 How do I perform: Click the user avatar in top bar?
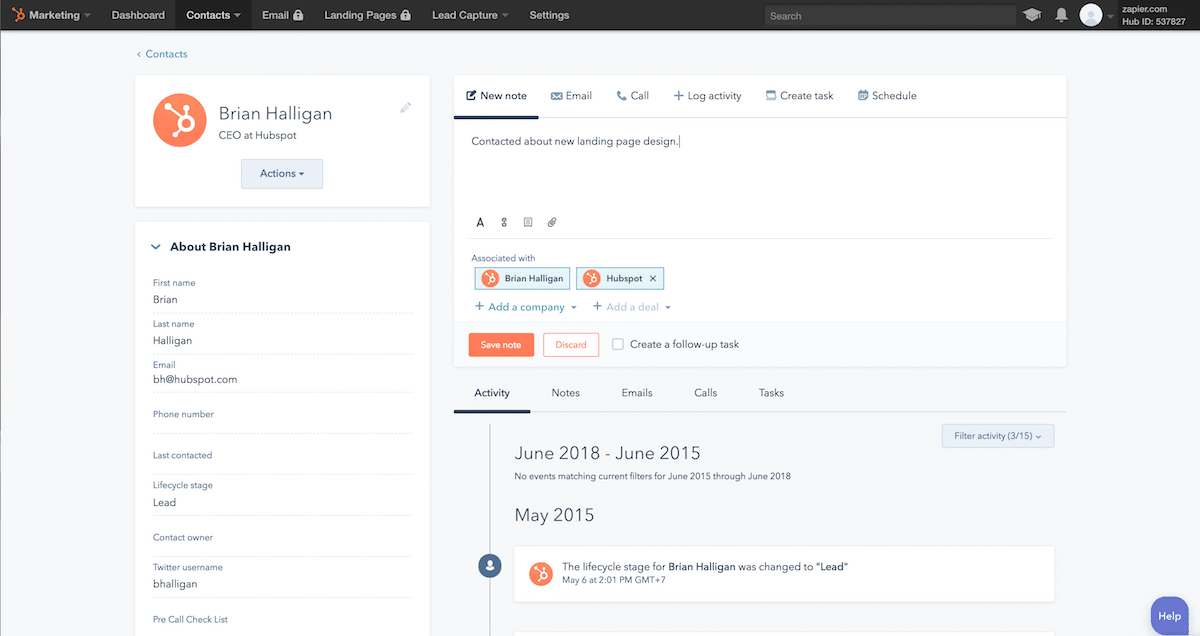pos(1091,15)
